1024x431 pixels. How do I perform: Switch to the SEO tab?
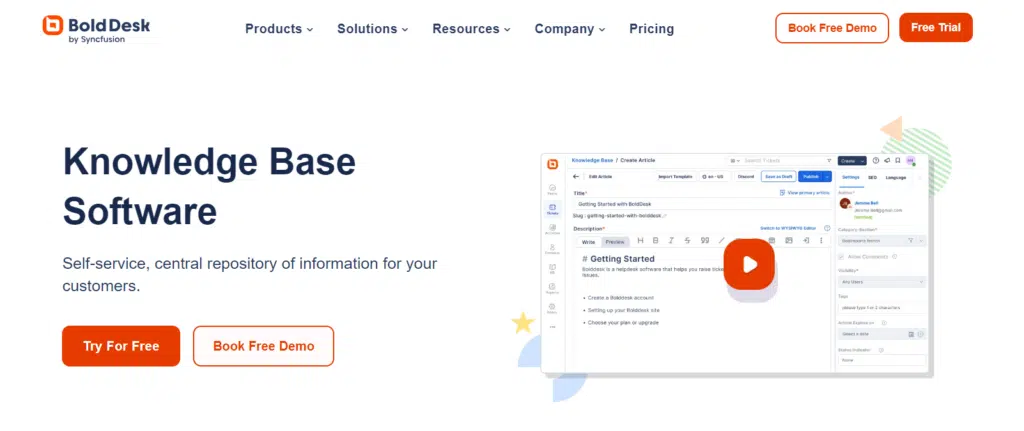click(872, 177)
